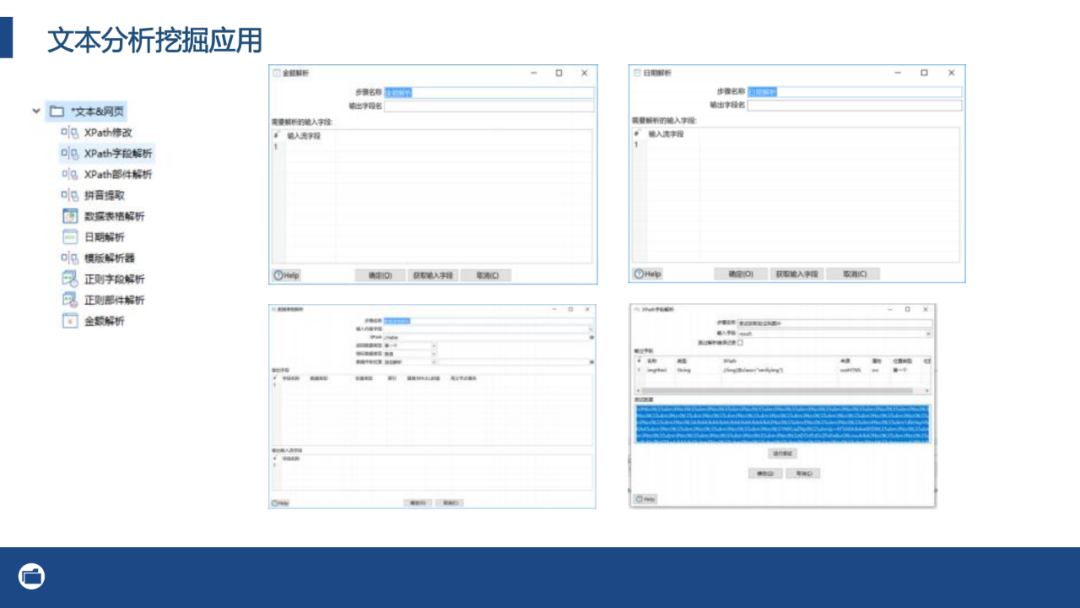Select the 数据表格解析 step icon in the tree
The width and height of the screenshot is (1080, 608).
coord(70,216)
